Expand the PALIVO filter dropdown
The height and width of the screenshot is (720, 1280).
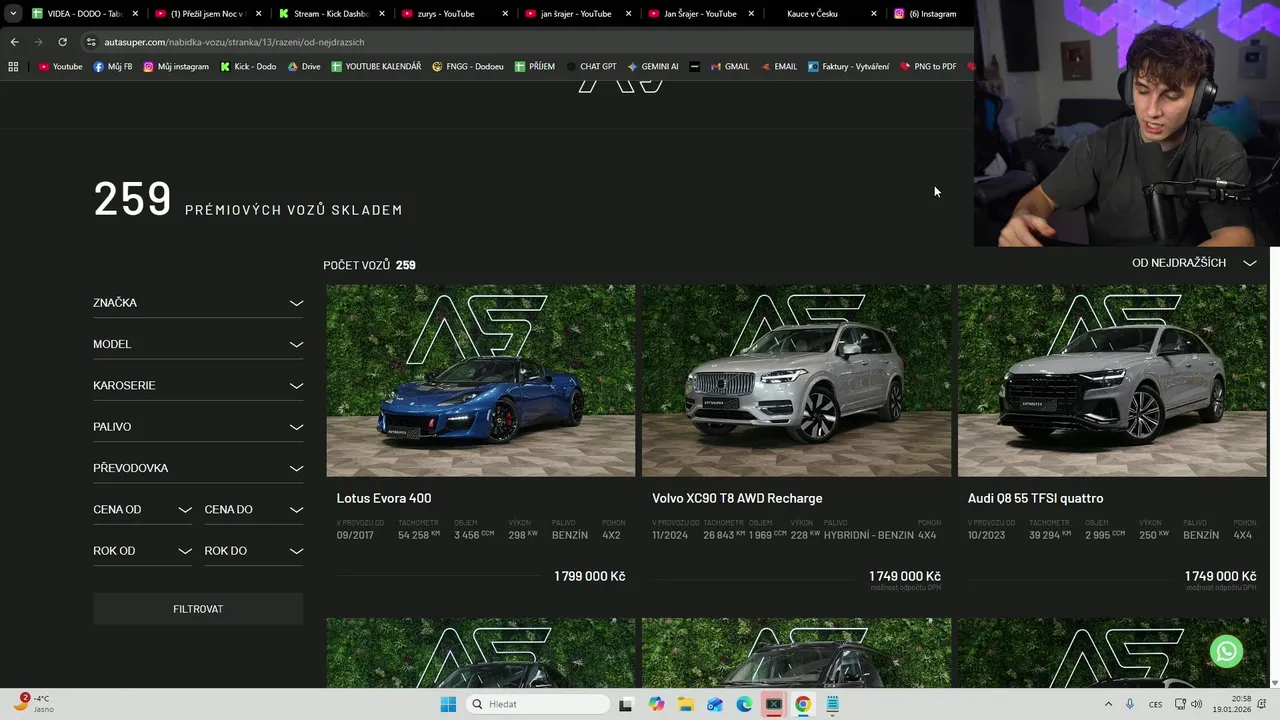point(198,427)
